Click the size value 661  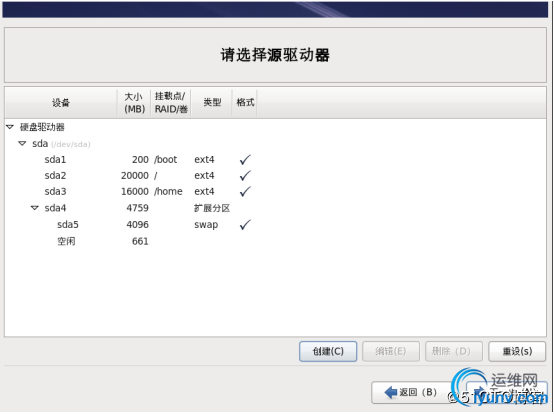(x=140, y=241)
